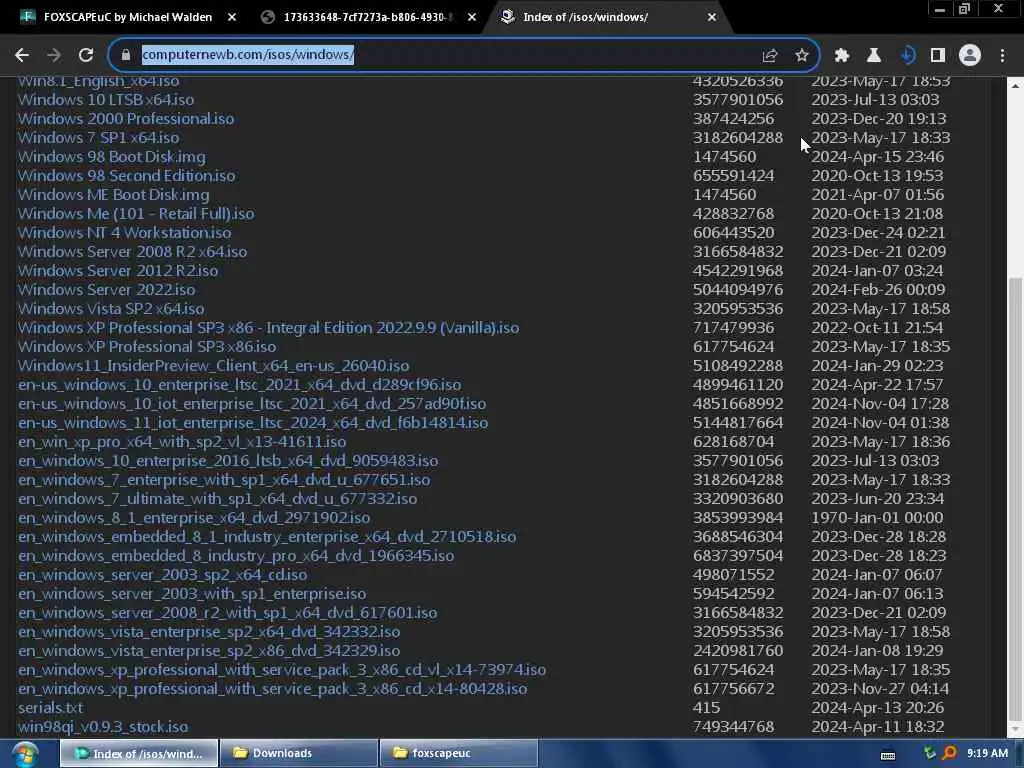Open Chrome Labs flask icon
The height and width of the screenshot is (768, 1024).
[x=874, y=56]
